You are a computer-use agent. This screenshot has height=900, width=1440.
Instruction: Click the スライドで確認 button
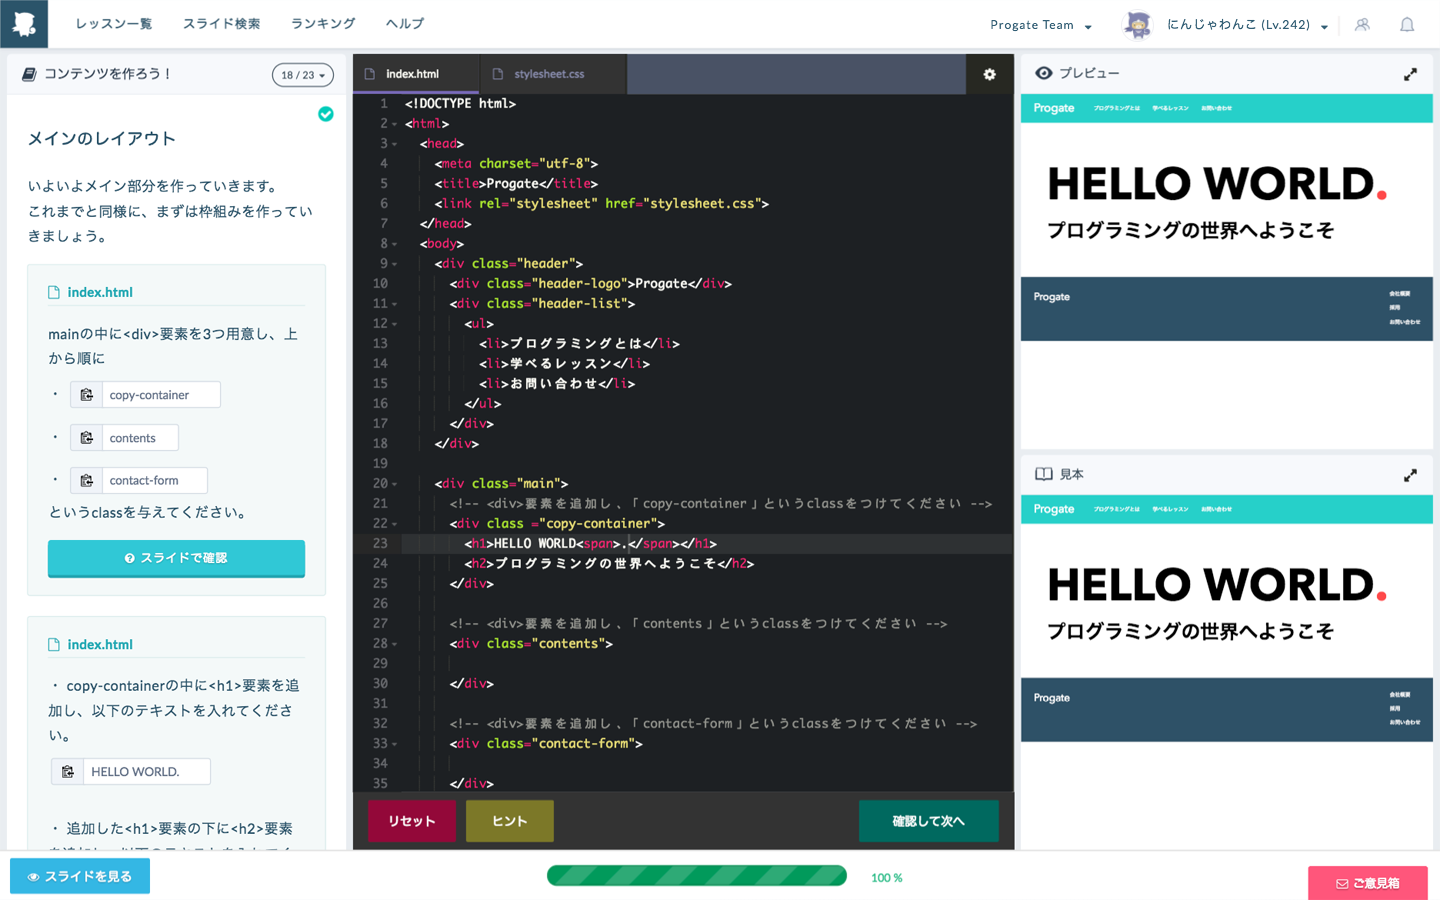point(176,558)
